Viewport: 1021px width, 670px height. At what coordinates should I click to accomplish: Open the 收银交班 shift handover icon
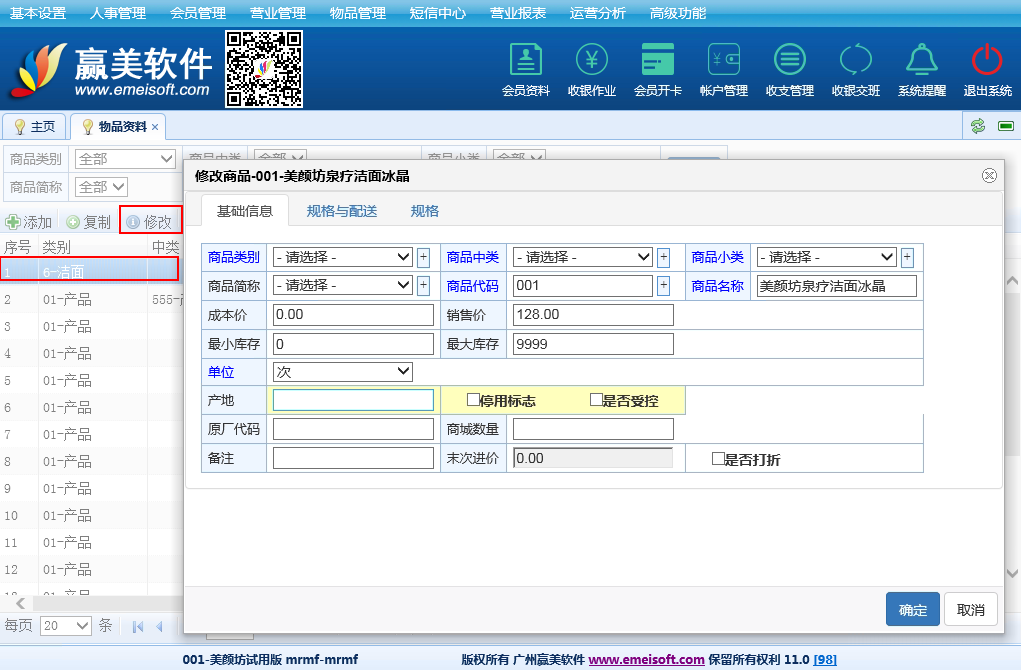(x=855, y=61)
